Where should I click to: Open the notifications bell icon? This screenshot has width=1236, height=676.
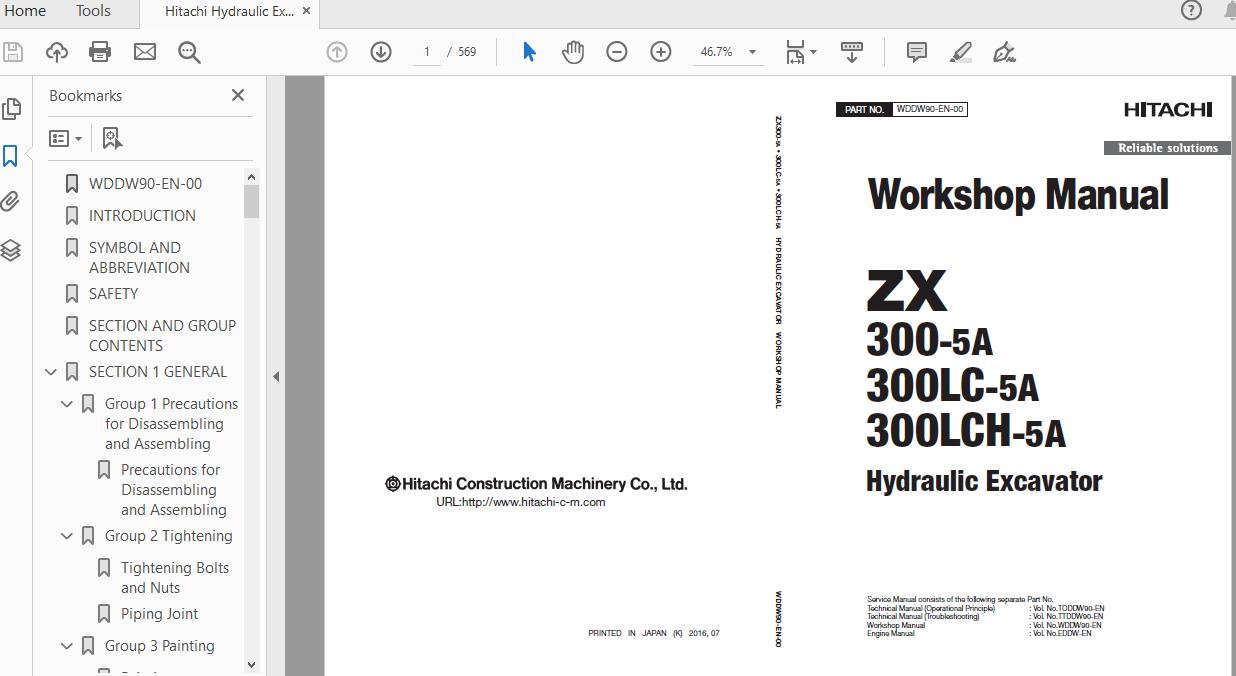pos(1229,11)
